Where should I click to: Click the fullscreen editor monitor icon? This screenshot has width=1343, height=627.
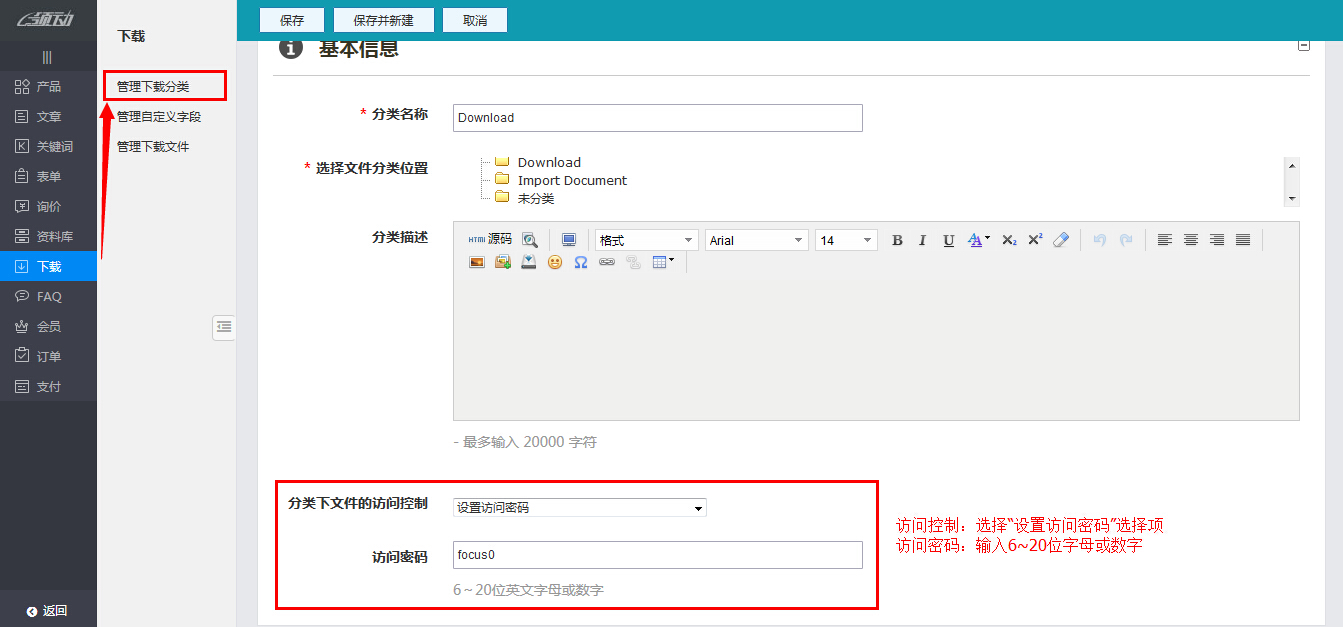pyautogui.click(x=570, y=239)
